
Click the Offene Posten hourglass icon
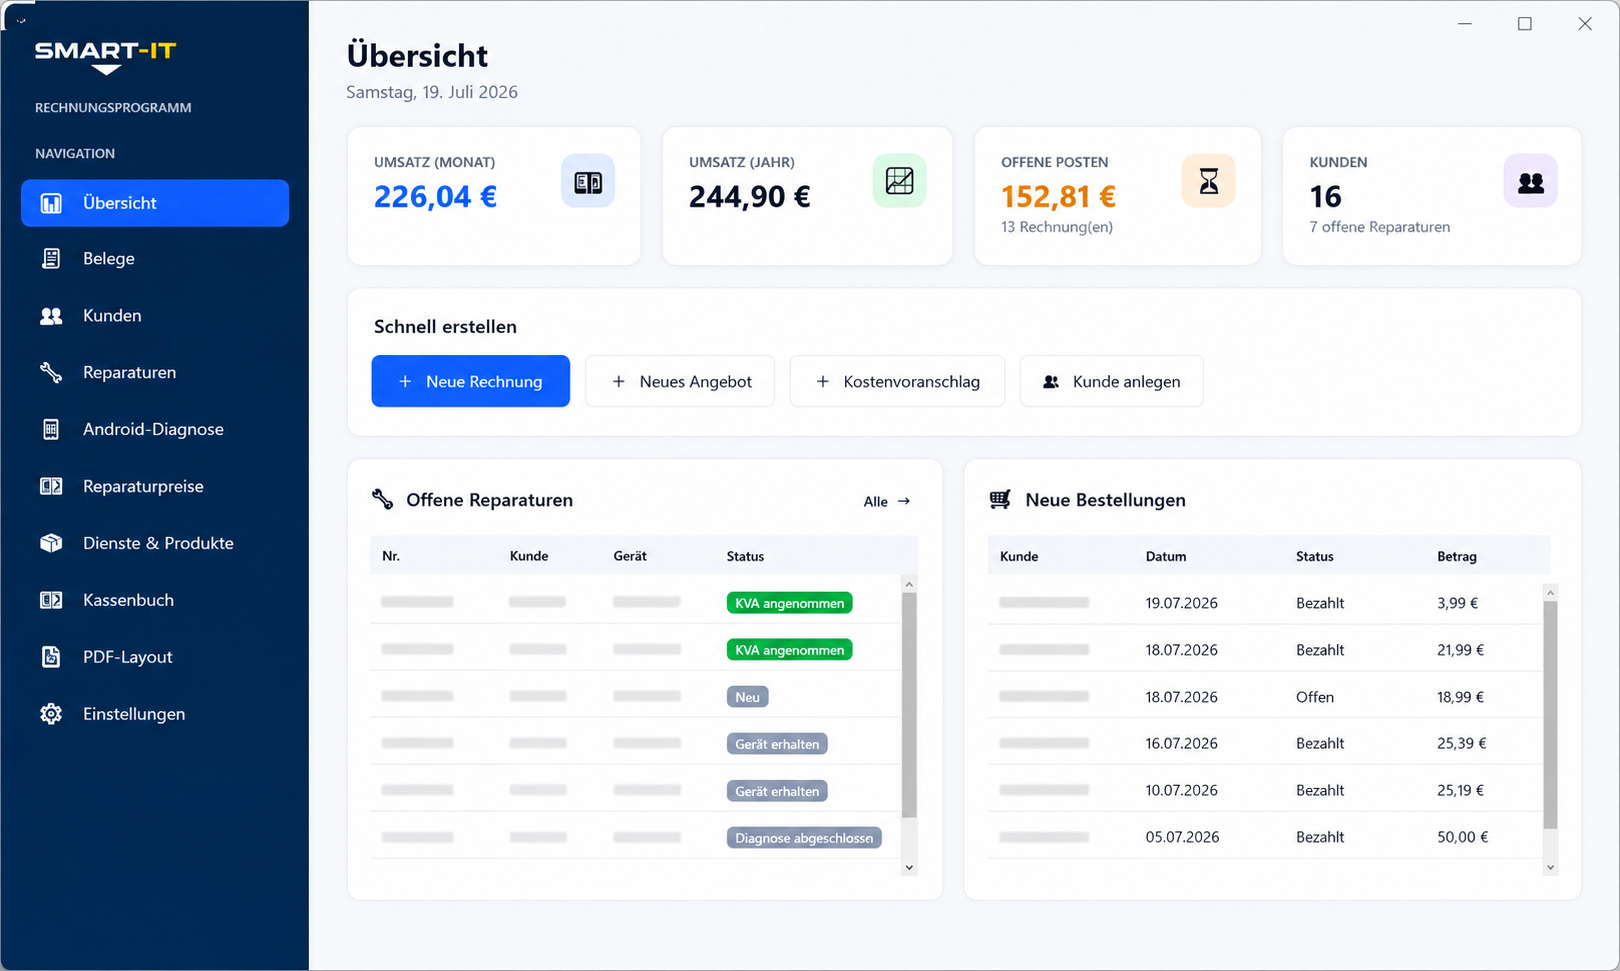(x=1209, y=181)
